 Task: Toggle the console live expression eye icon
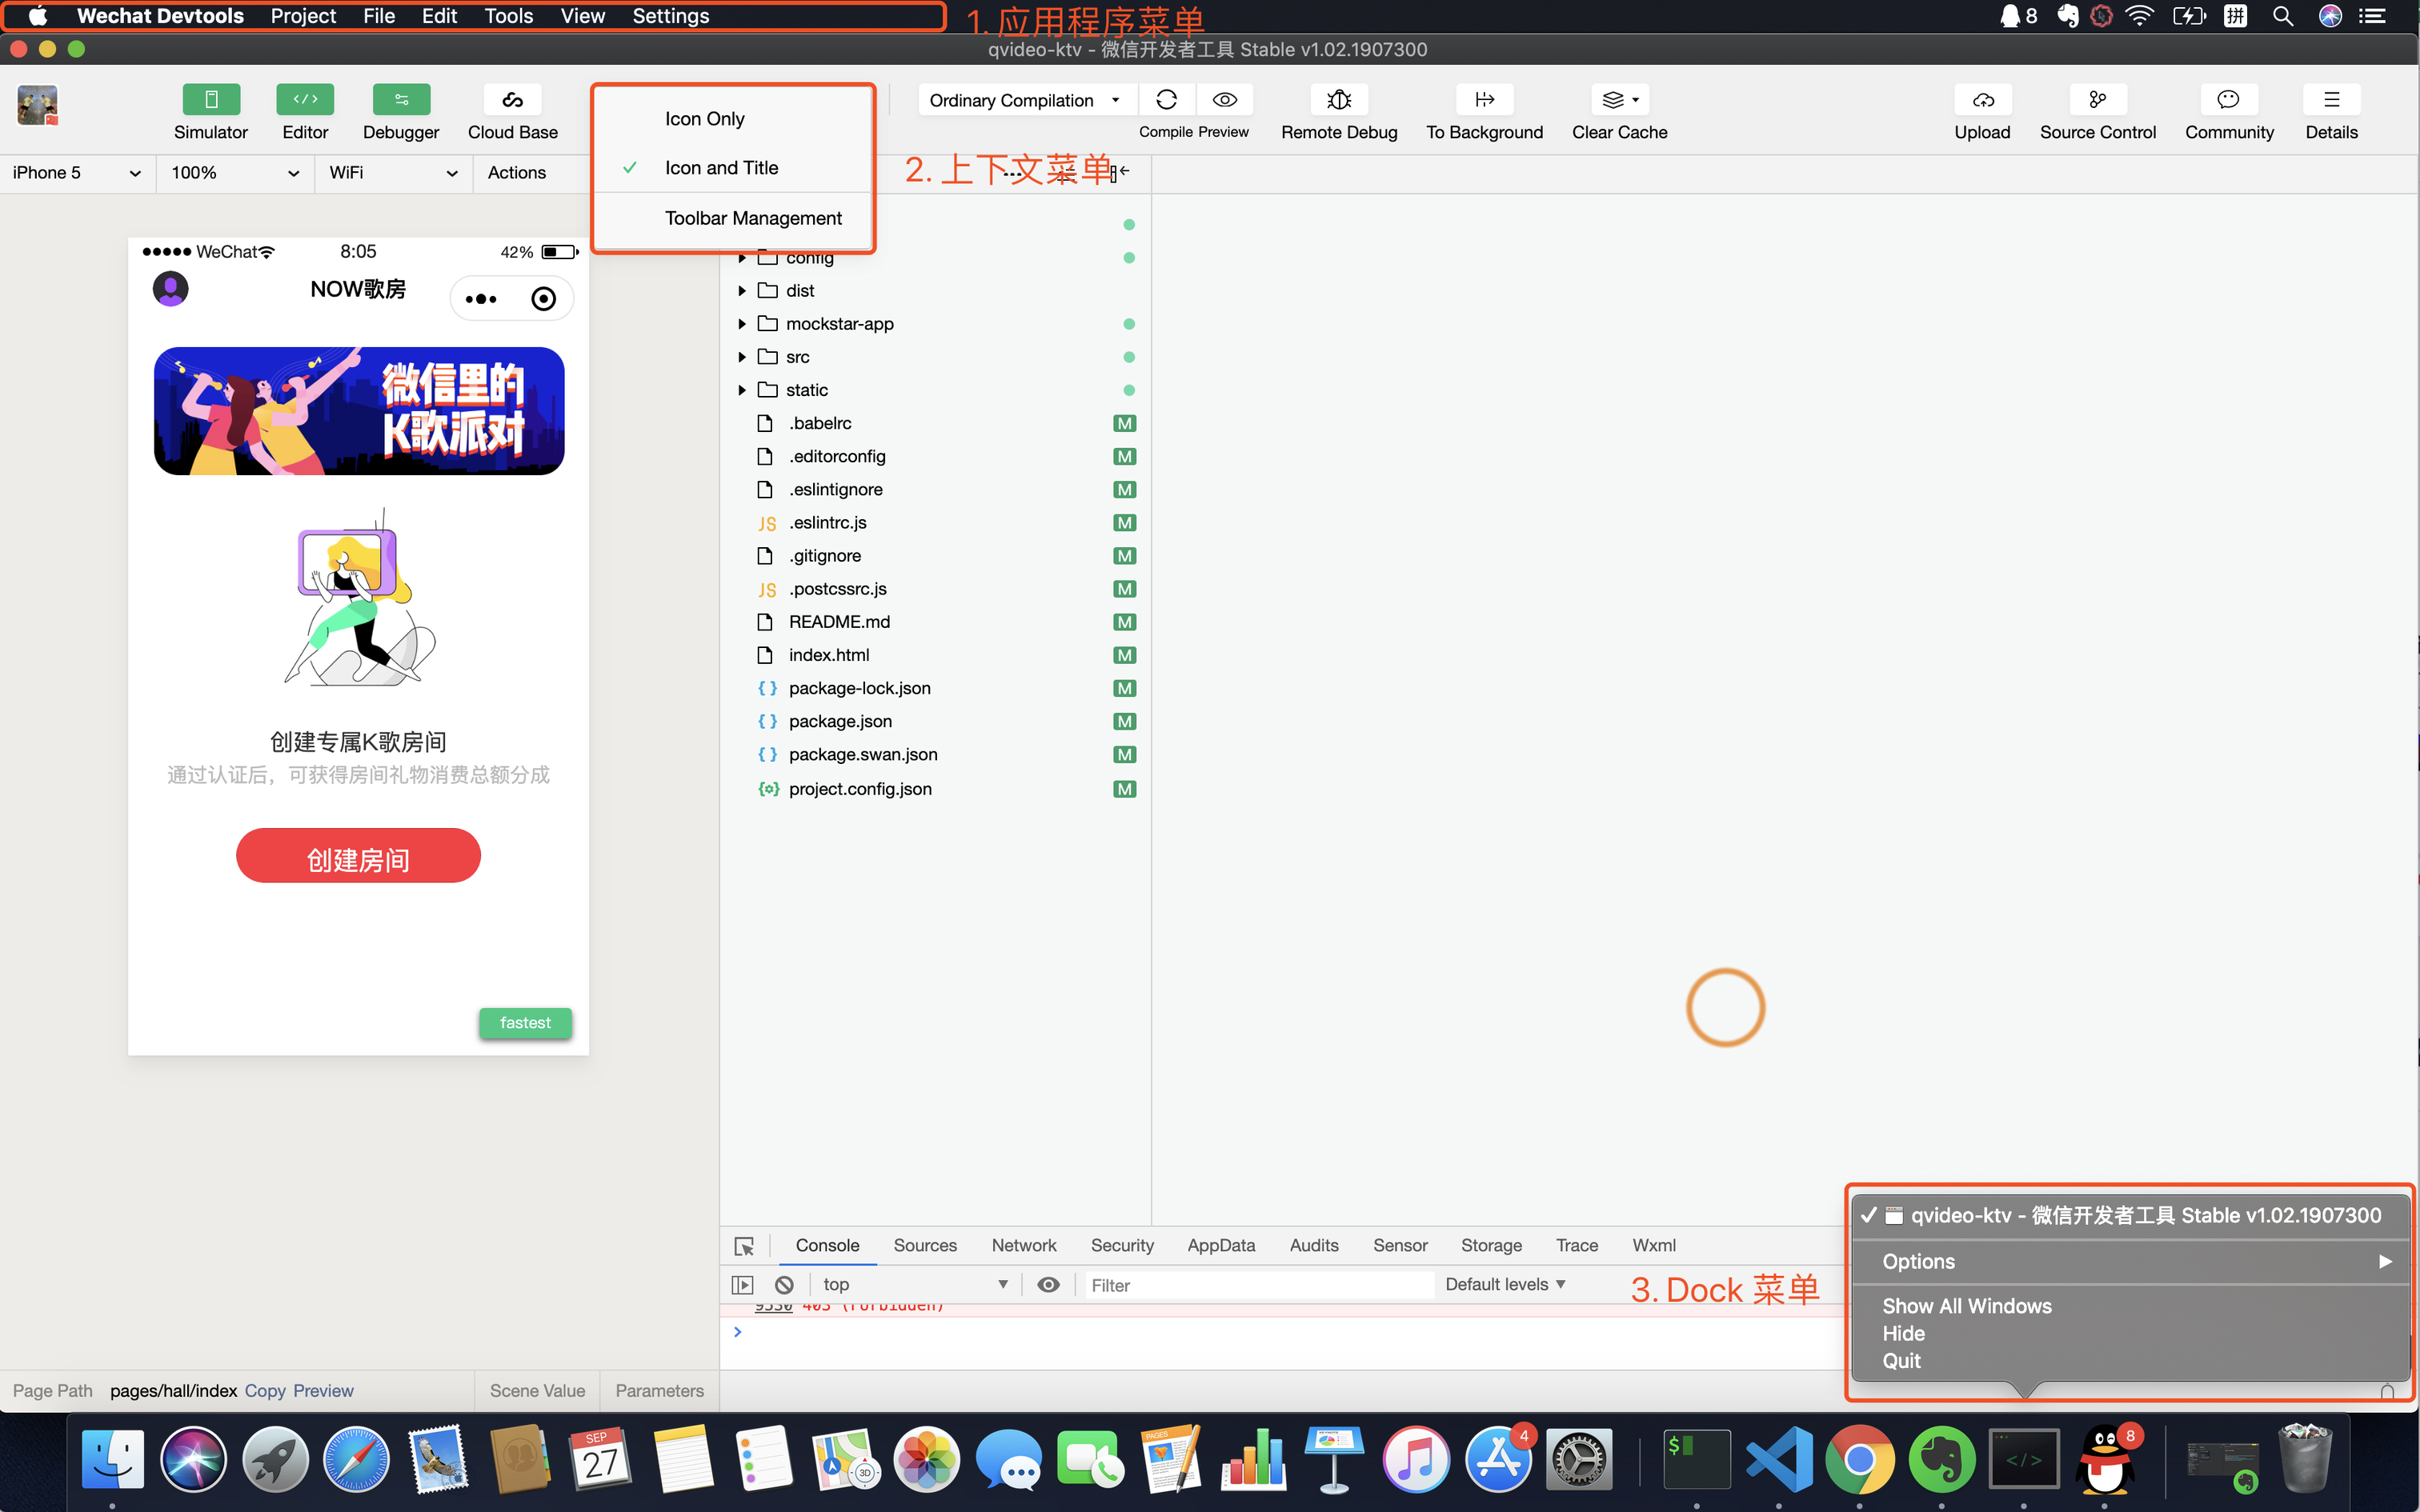(x=1048, y=1285)
